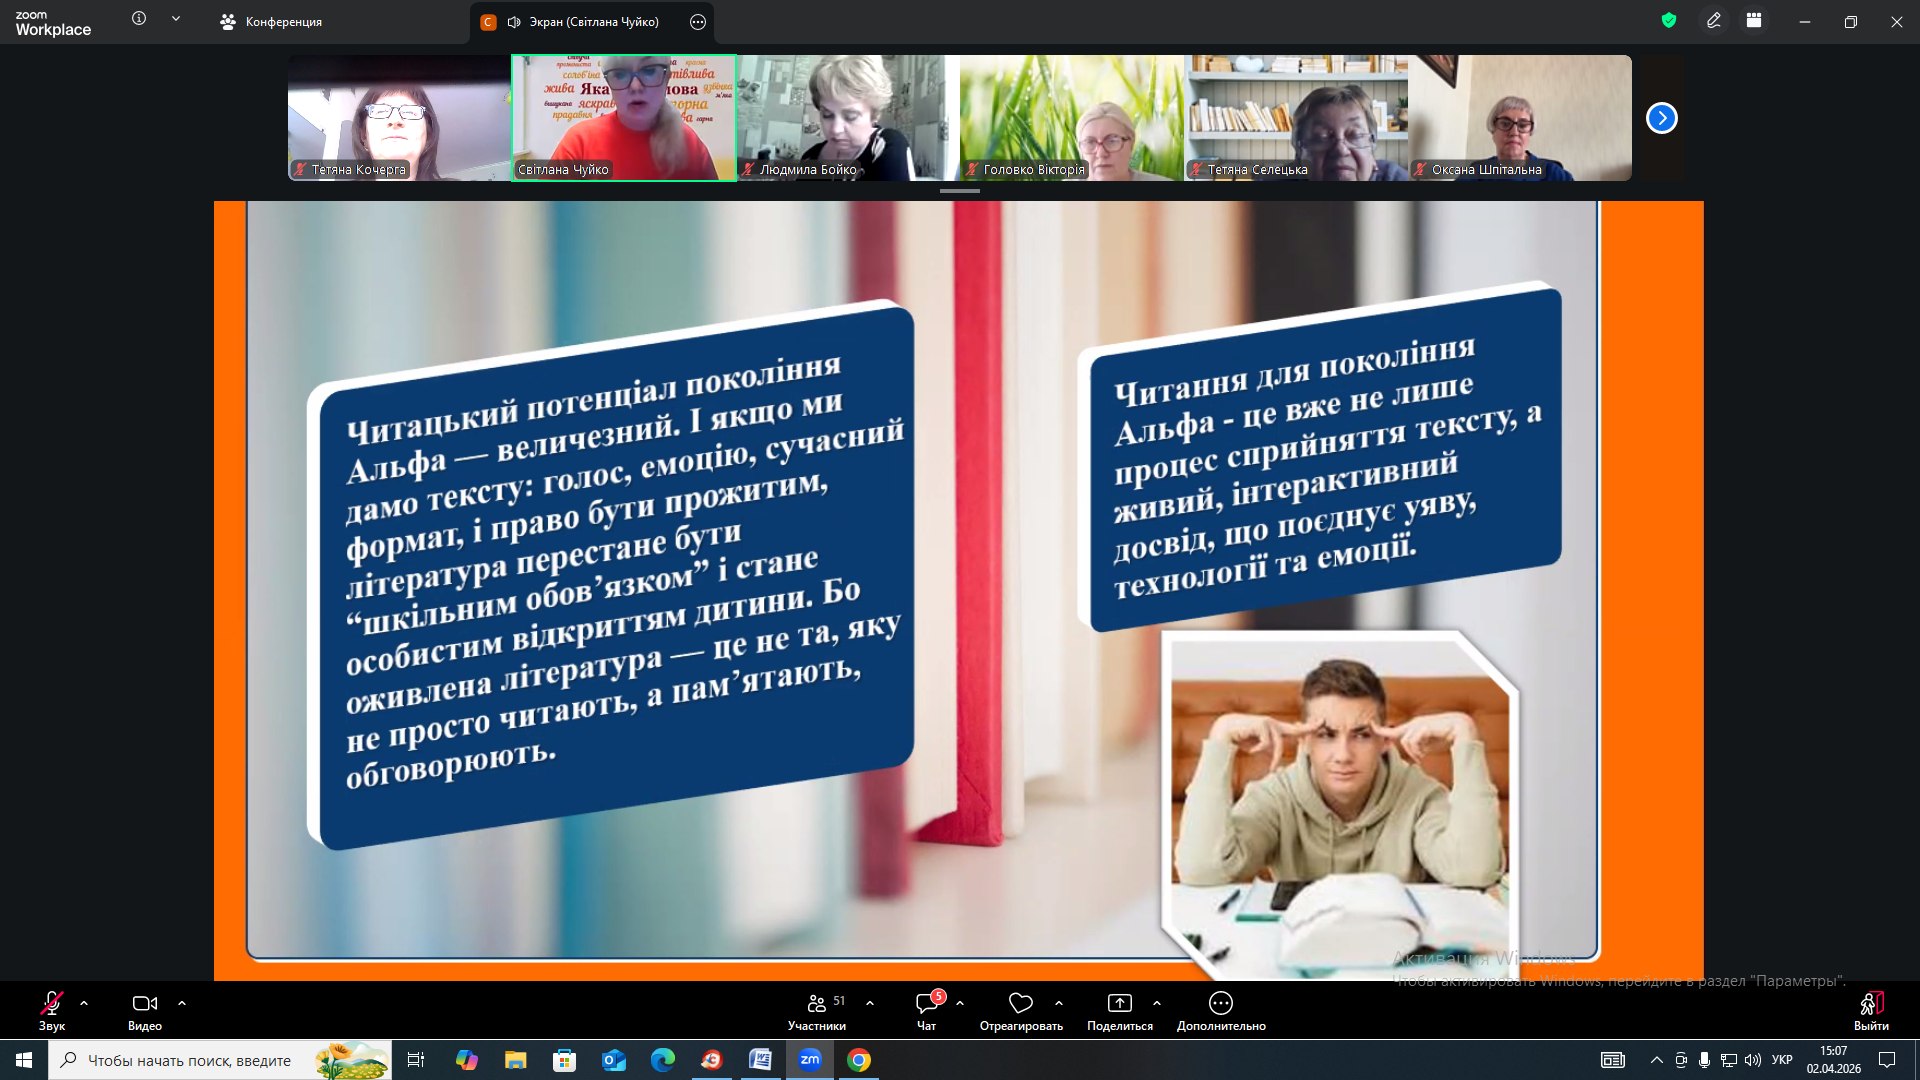Select Світлана Чуйко video thumbnail
The height and width of the screenshot is (1080, 1920).
click(623, 118)
